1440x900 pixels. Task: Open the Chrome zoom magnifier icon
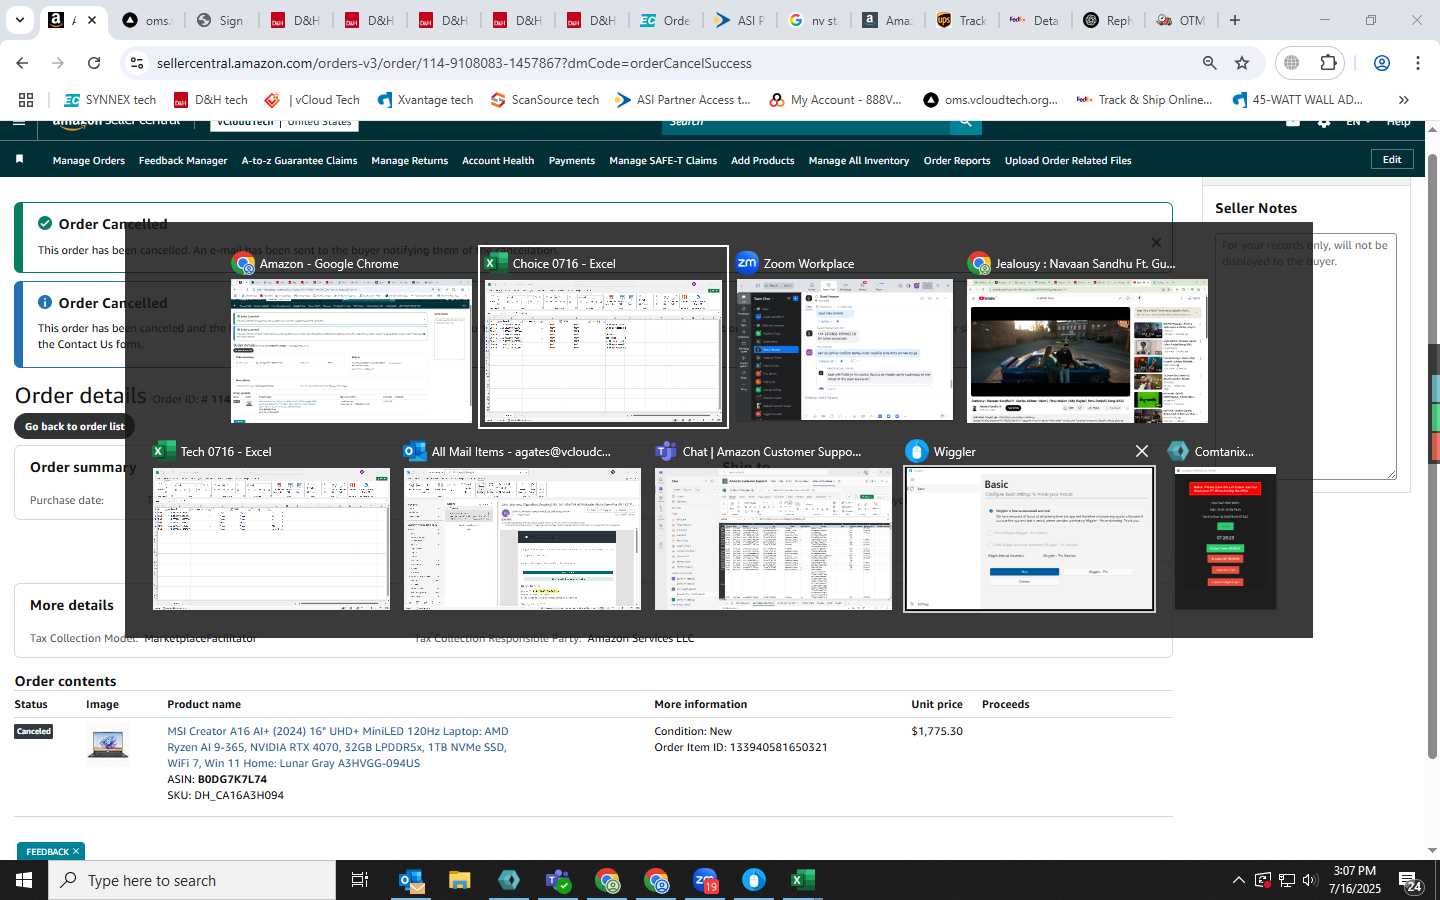tap(1209, 63)
